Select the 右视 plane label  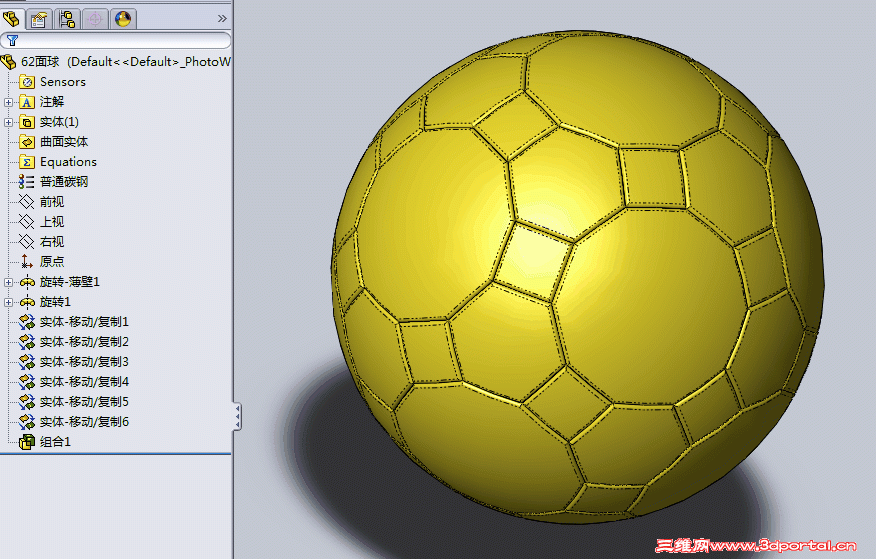pyautogui.click(x=52, y=242)
